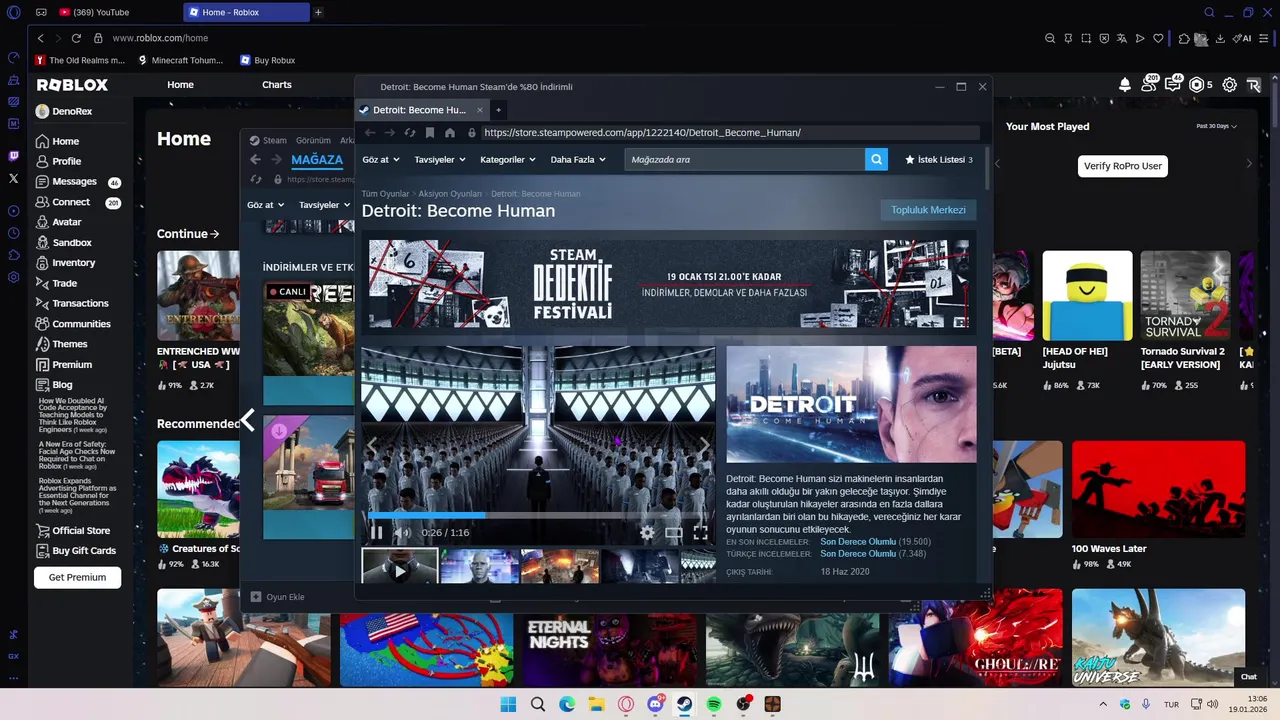Focus the 'Mağazada ara' search field
The width and height of the screenshot is (1280, 720).
click(745, 159)
